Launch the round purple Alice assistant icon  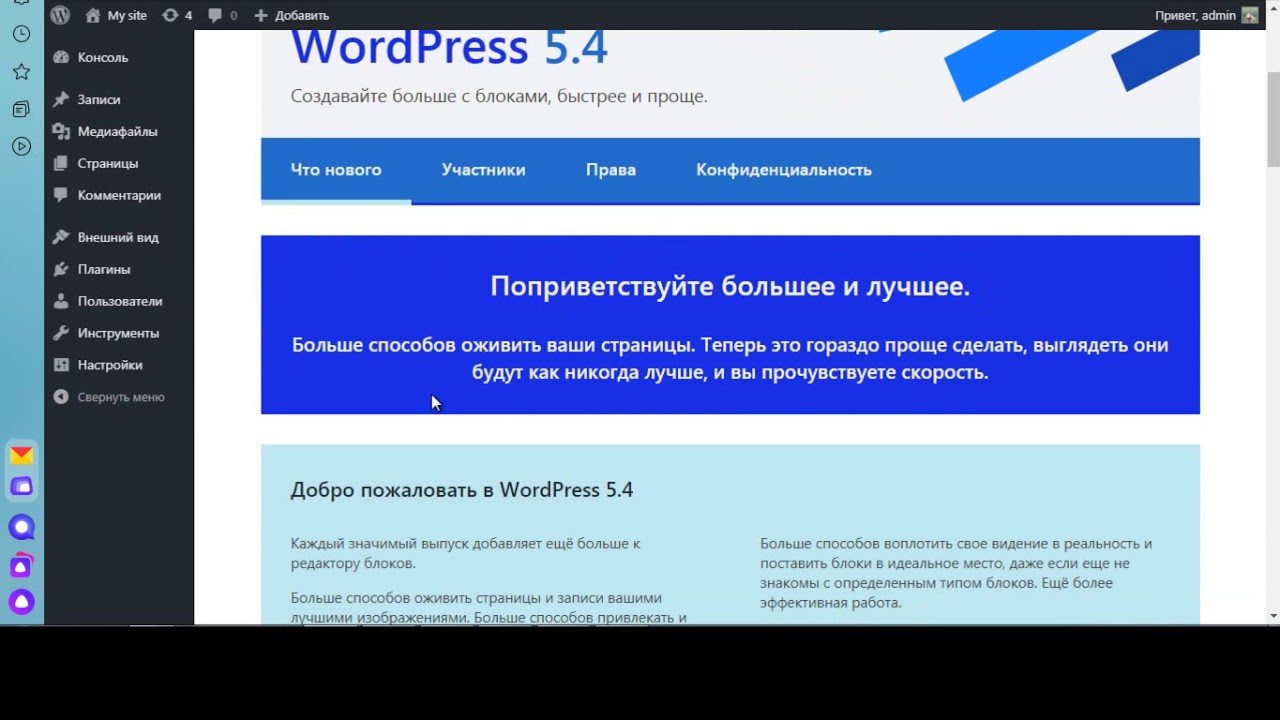(21, 602)
